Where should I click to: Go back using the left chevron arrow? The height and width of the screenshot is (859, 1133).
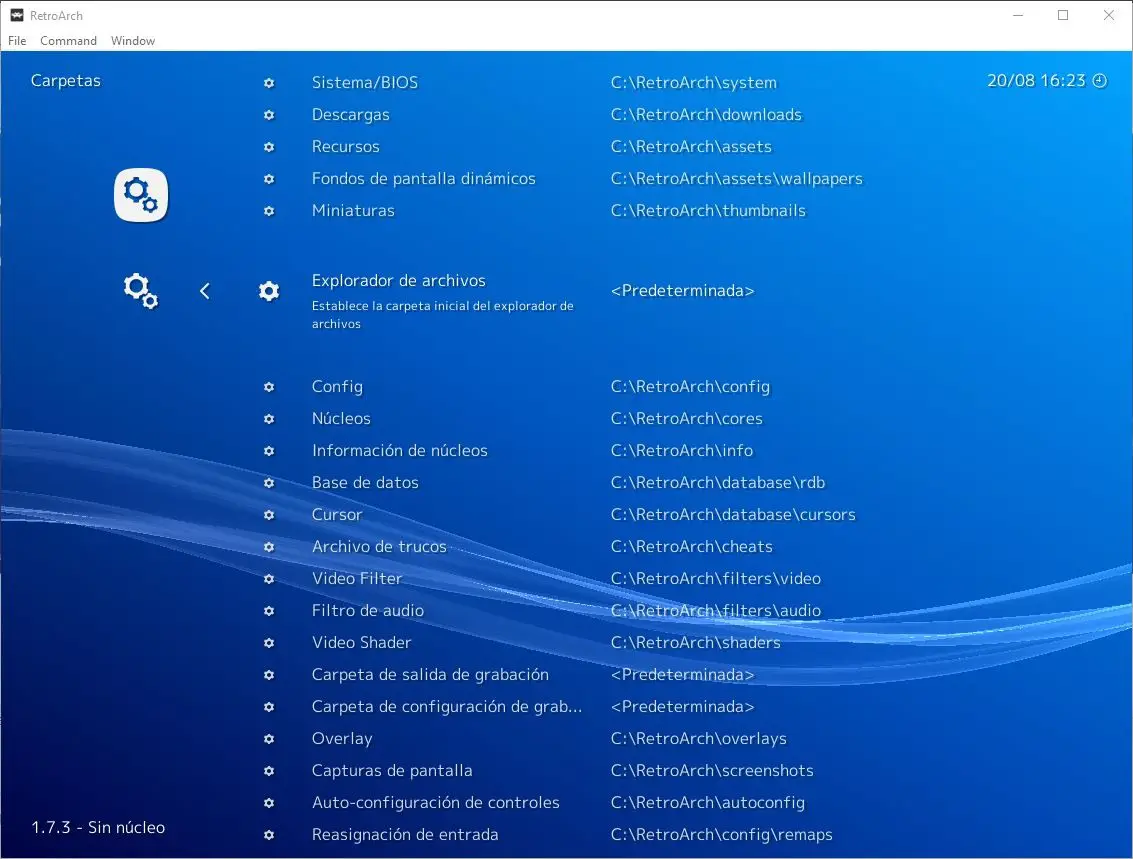pos(204,291)
